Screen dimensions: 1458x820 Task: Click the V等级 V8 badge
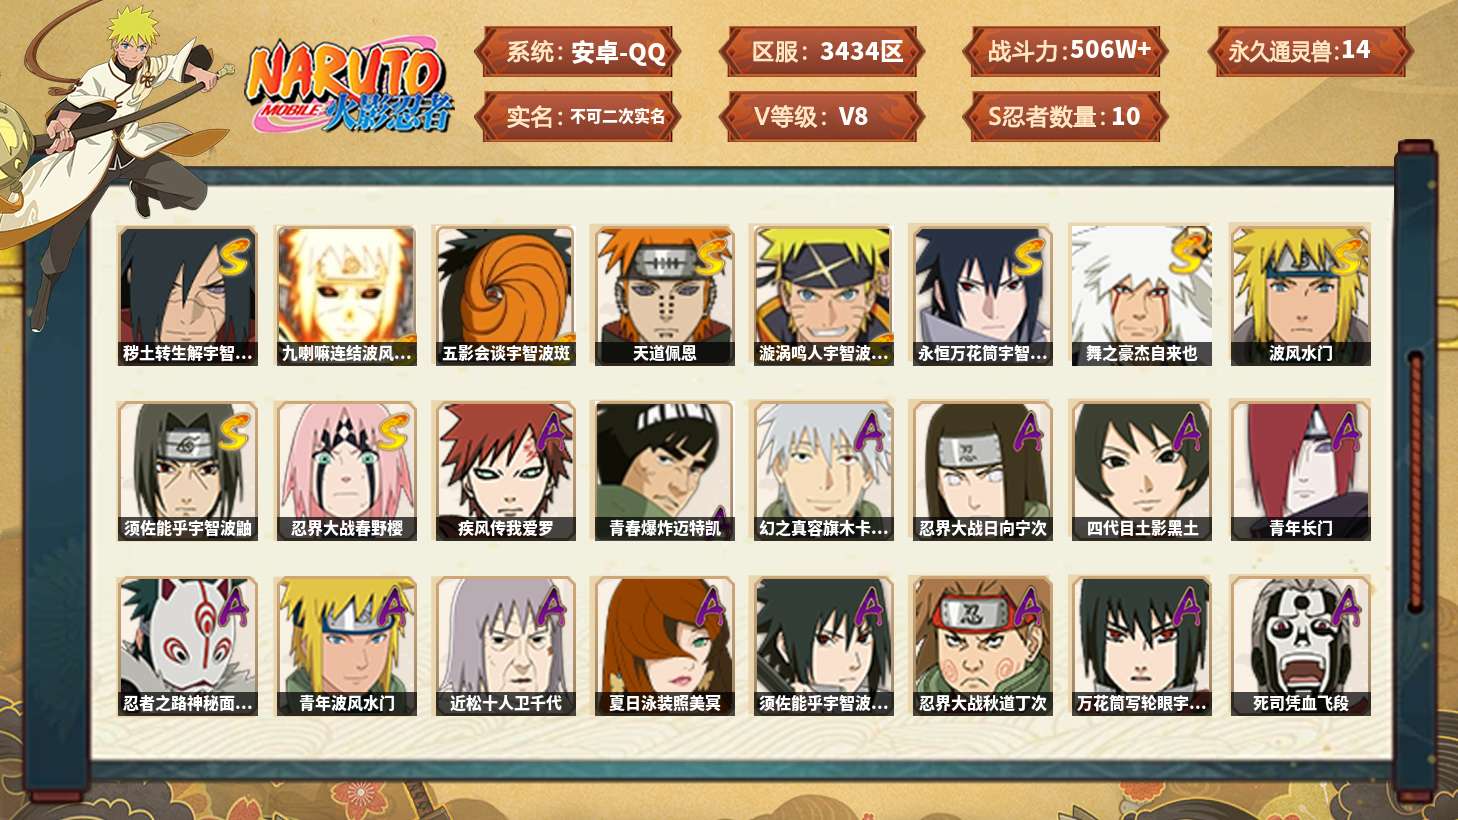coord(820,116)
